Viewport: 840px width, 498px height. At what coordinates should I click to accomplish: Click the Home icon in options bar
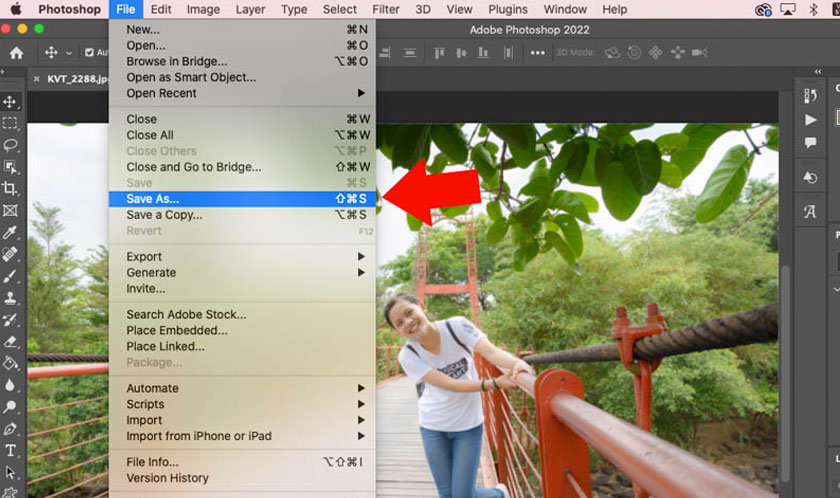click(x=16, y=53)
